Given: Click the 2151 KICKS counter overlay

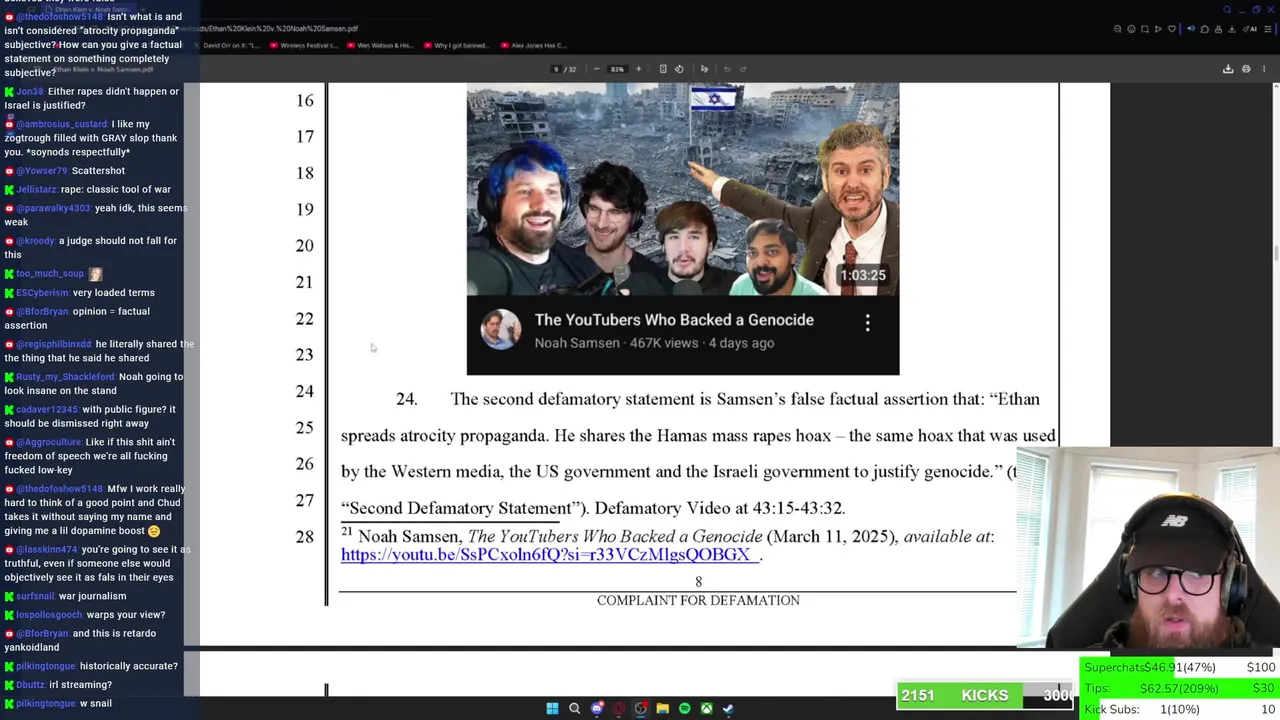Looking at the screenshot, I should 985,696.
